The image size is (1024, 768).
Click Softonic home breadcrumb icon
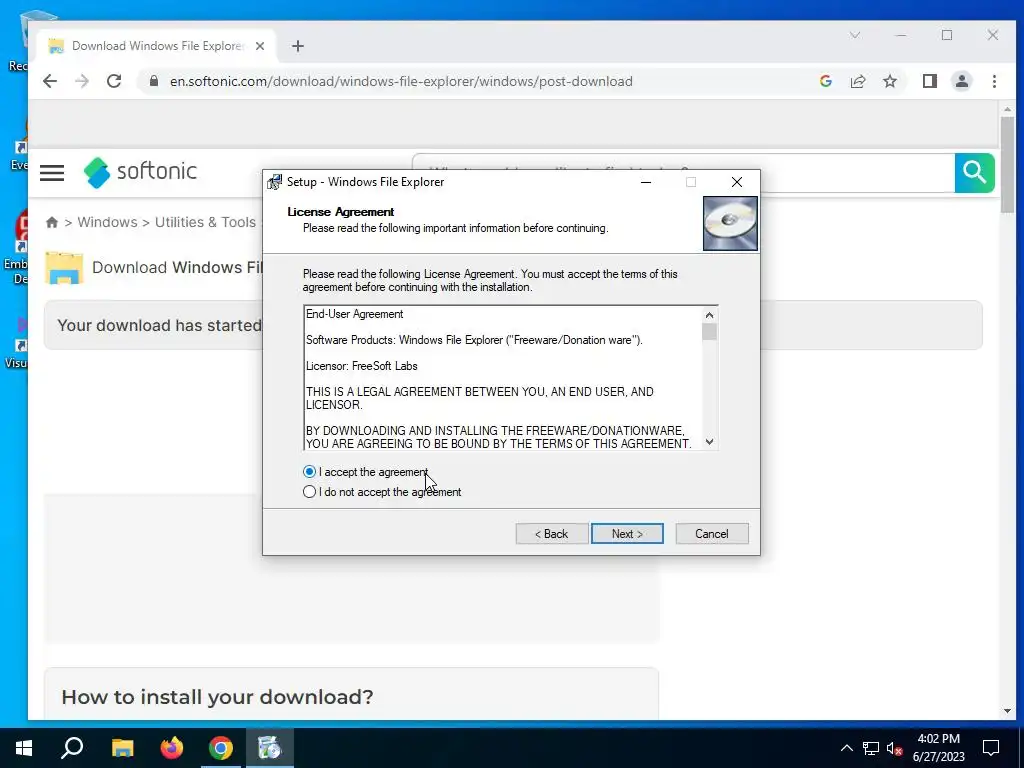click(52, 222)
